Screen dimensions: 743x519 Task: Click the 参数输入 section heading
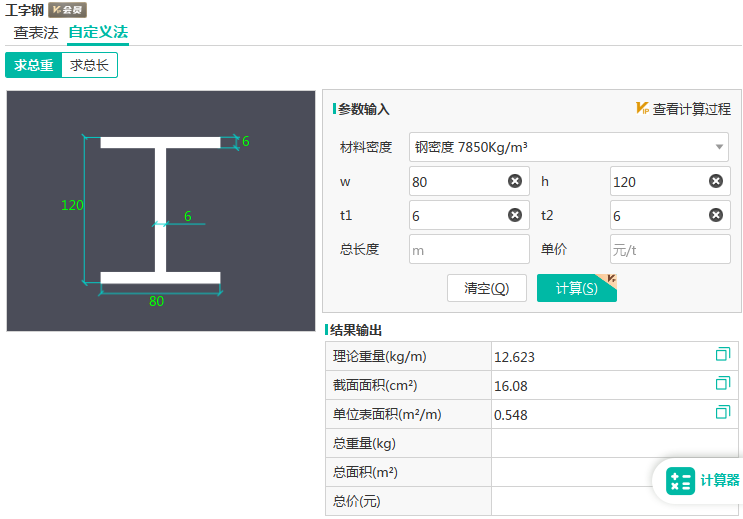tap(363, 109)
